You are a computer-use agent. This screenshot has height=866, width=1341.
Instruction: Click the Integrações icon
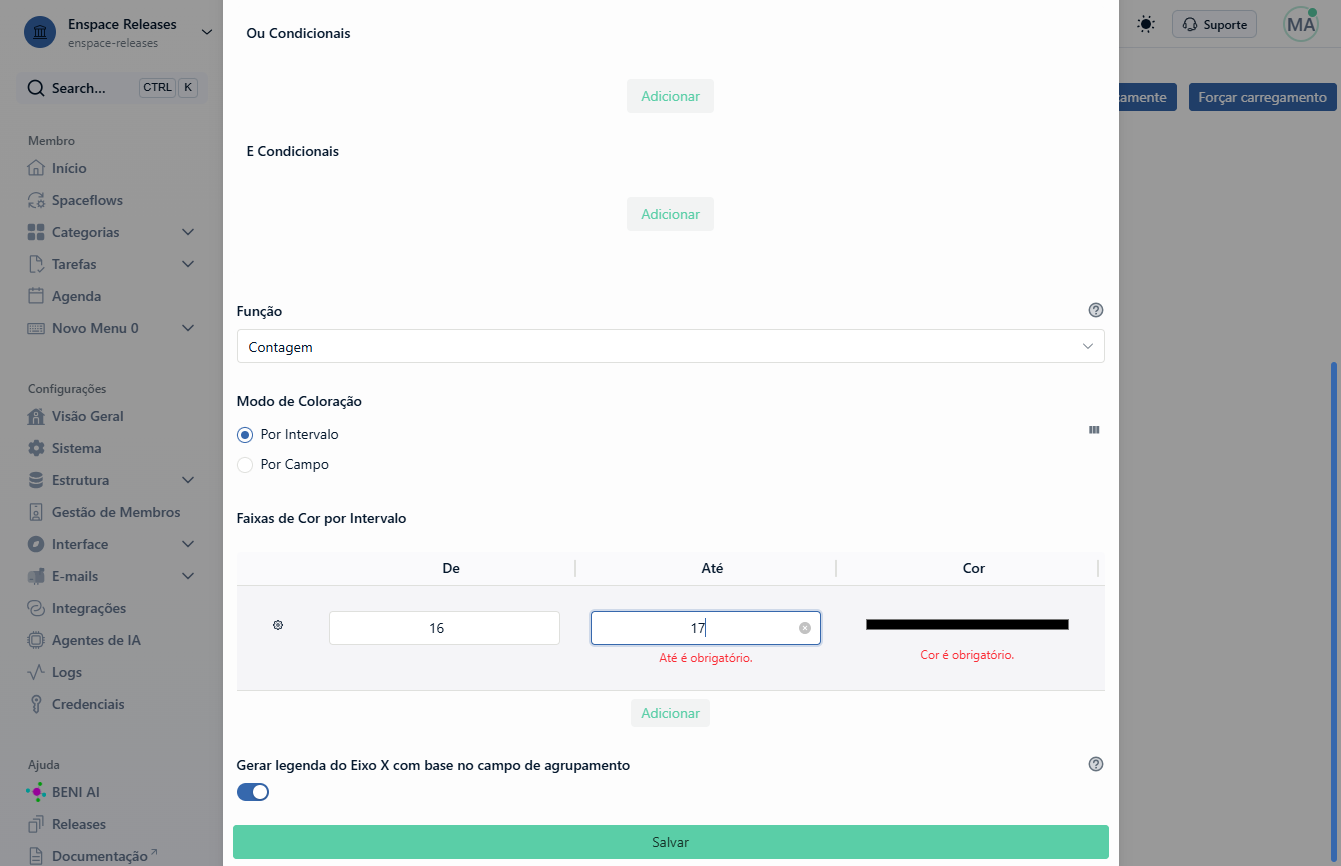tap(36, 608)
